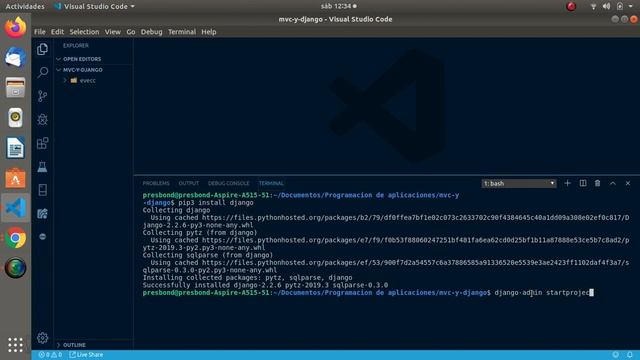This screenshot has width=640, height=360.
Task: Switch to the DEBUG CONSOLE tab
Action: [x=229, y=183]
